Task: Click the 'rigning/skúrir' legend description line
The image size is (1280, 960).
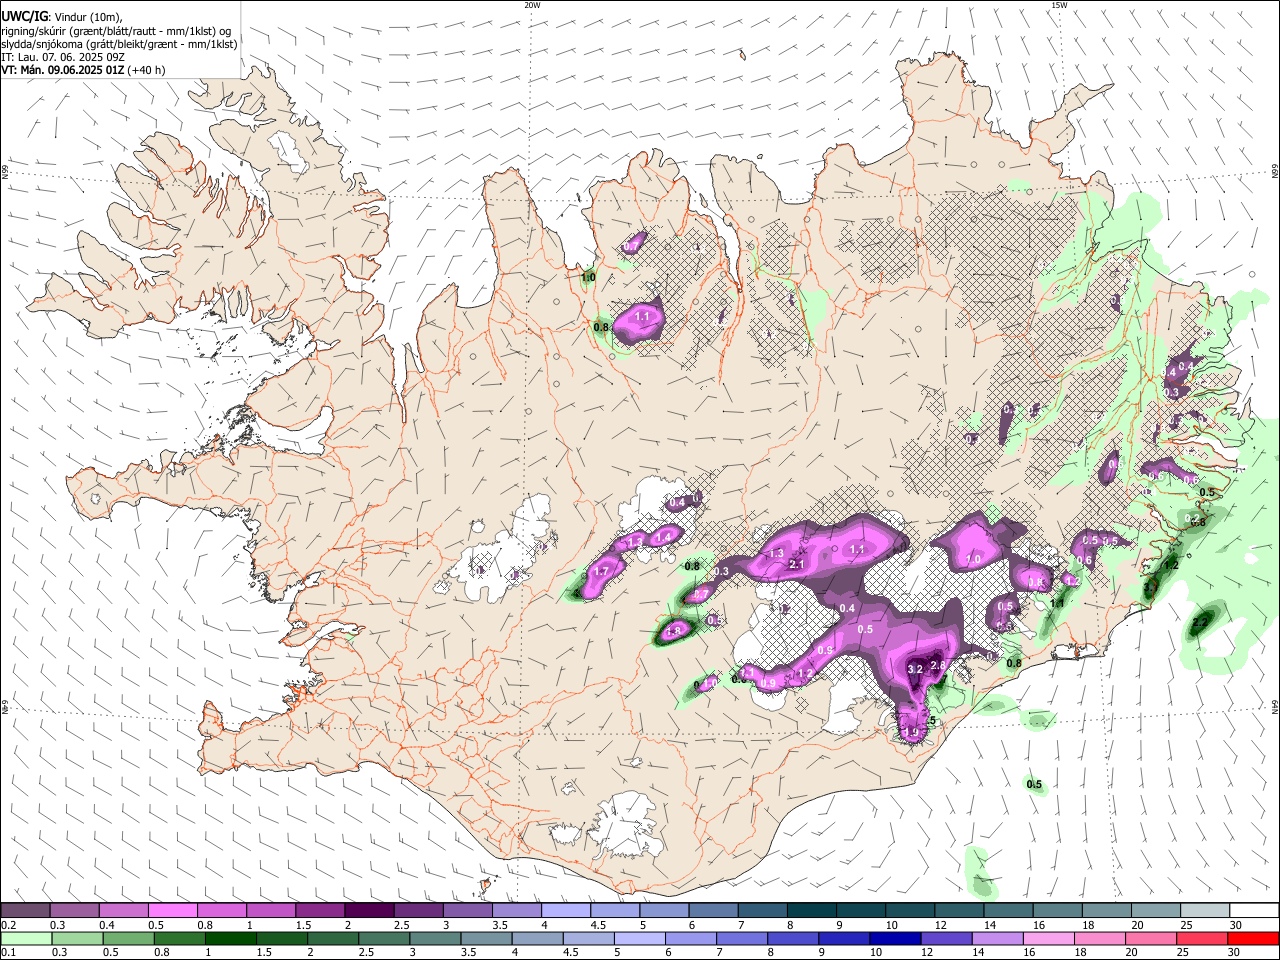Action: click(116, 31)
